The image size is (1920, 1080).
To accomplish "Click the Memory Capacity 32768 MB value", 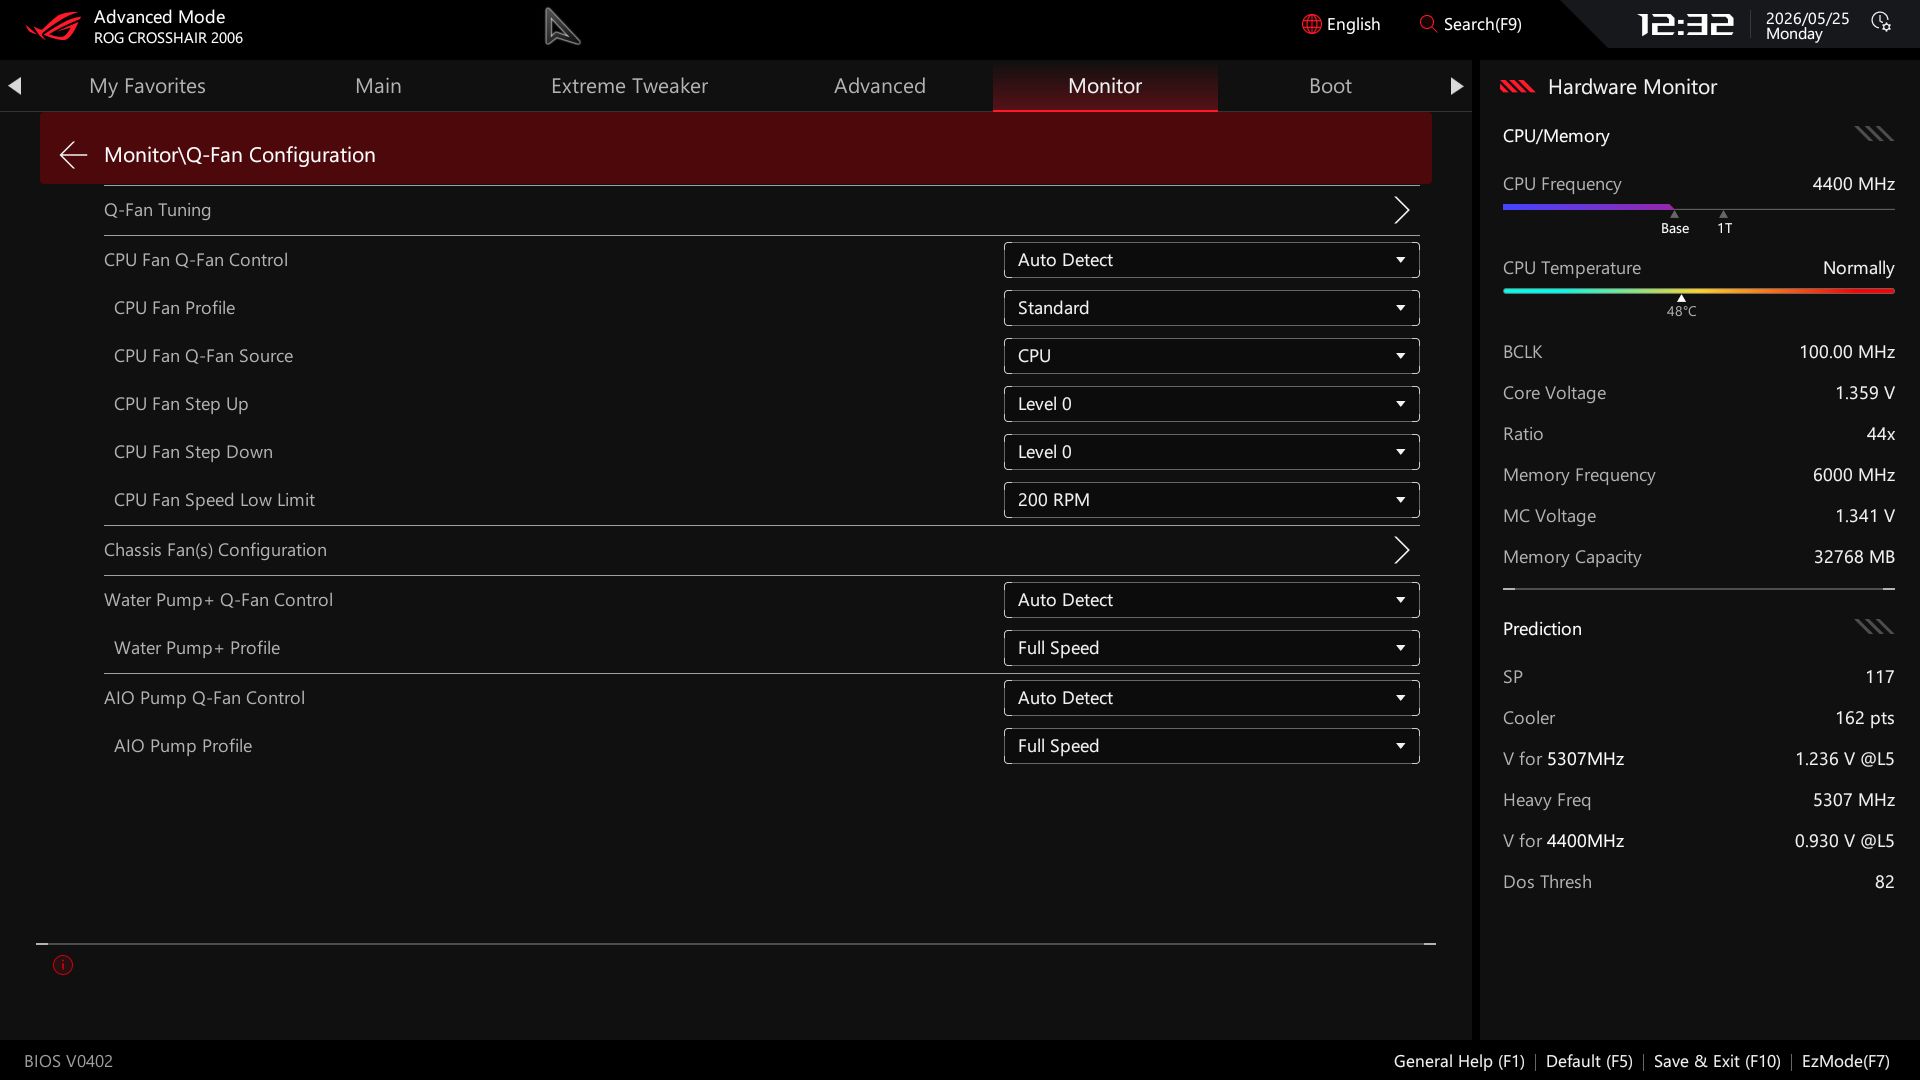I will (x=1854, y=557).
